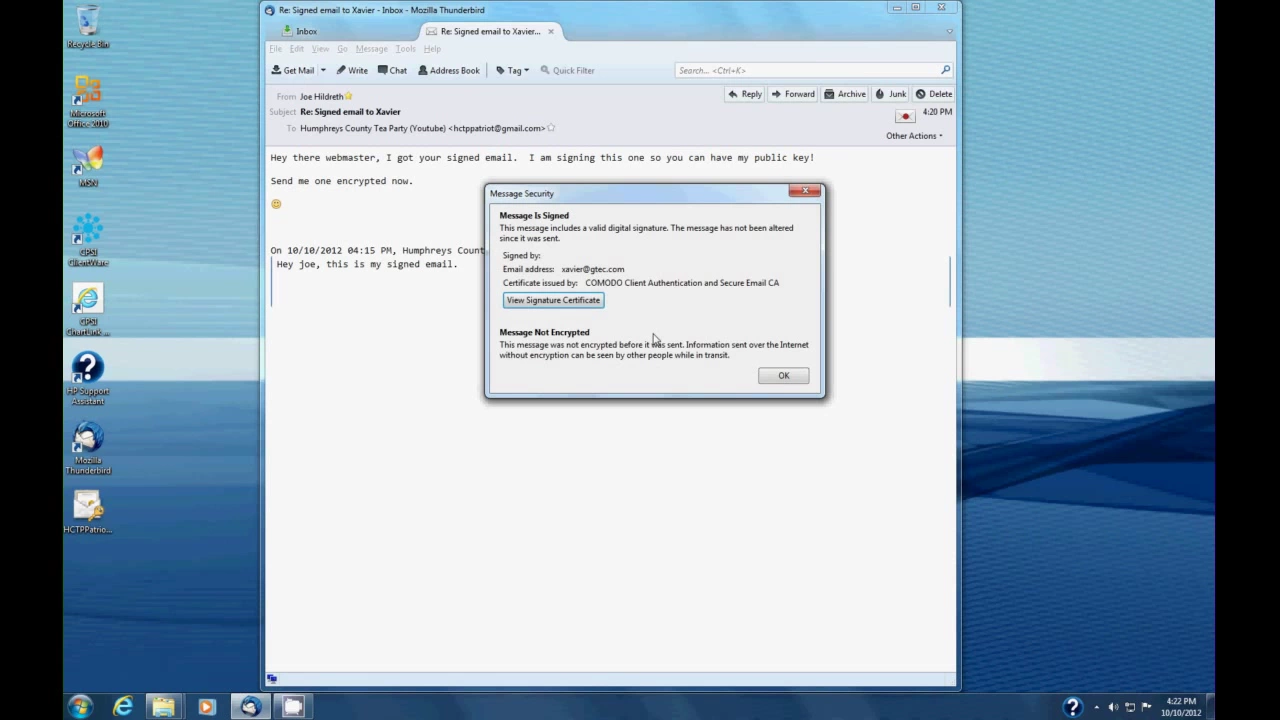Screen dimensions: 1280x720
Task: Click the signed-message envelope seal icon
Action: tap(905, 116)
